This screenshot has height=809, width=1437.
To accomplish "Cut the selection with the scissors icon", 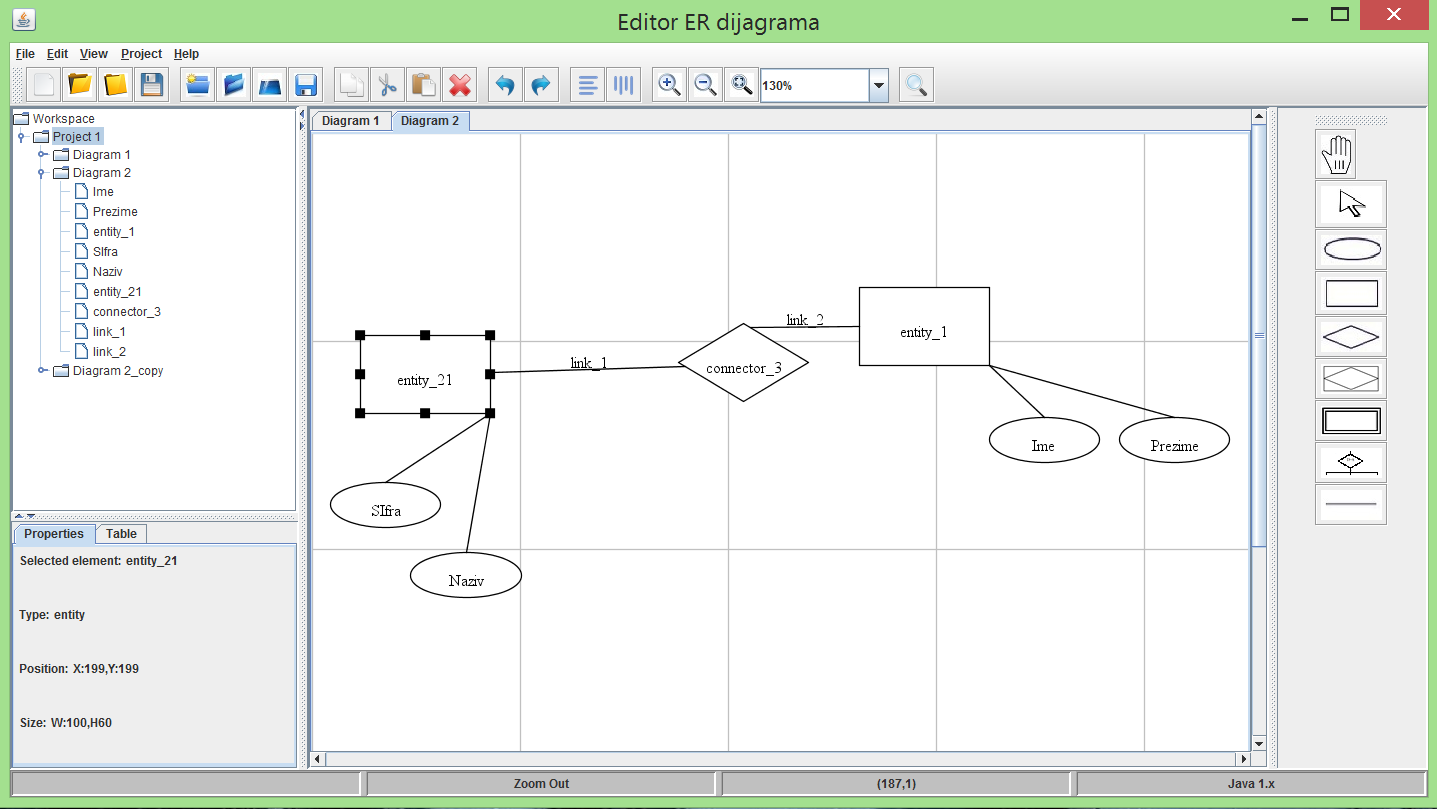I will tap(386, 85).
